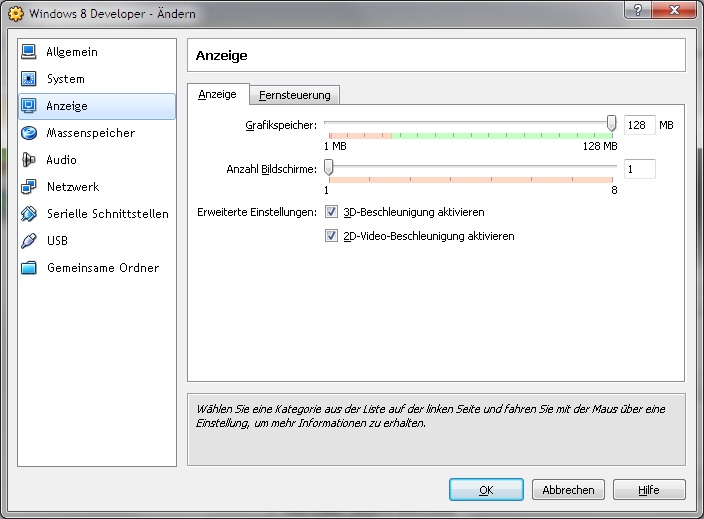Viewport: 704px width, 519px height.
Task: Click the Netzwerk network icon
Action: tap(29, 187)
